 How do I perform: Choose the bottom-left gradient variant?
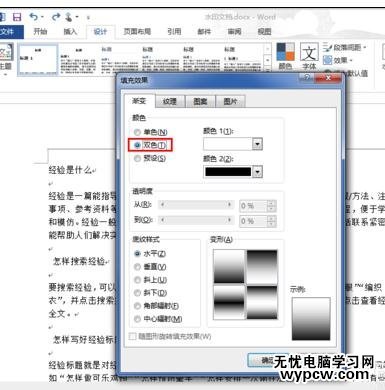click(229, 302)
